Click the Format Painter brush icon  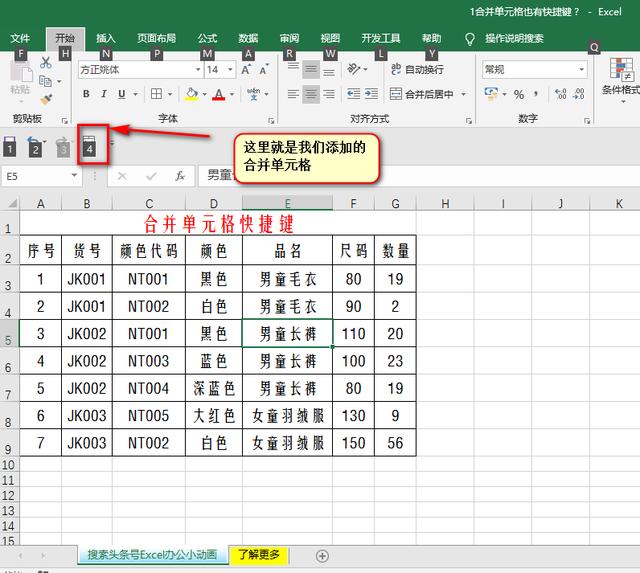coord(47,100)
